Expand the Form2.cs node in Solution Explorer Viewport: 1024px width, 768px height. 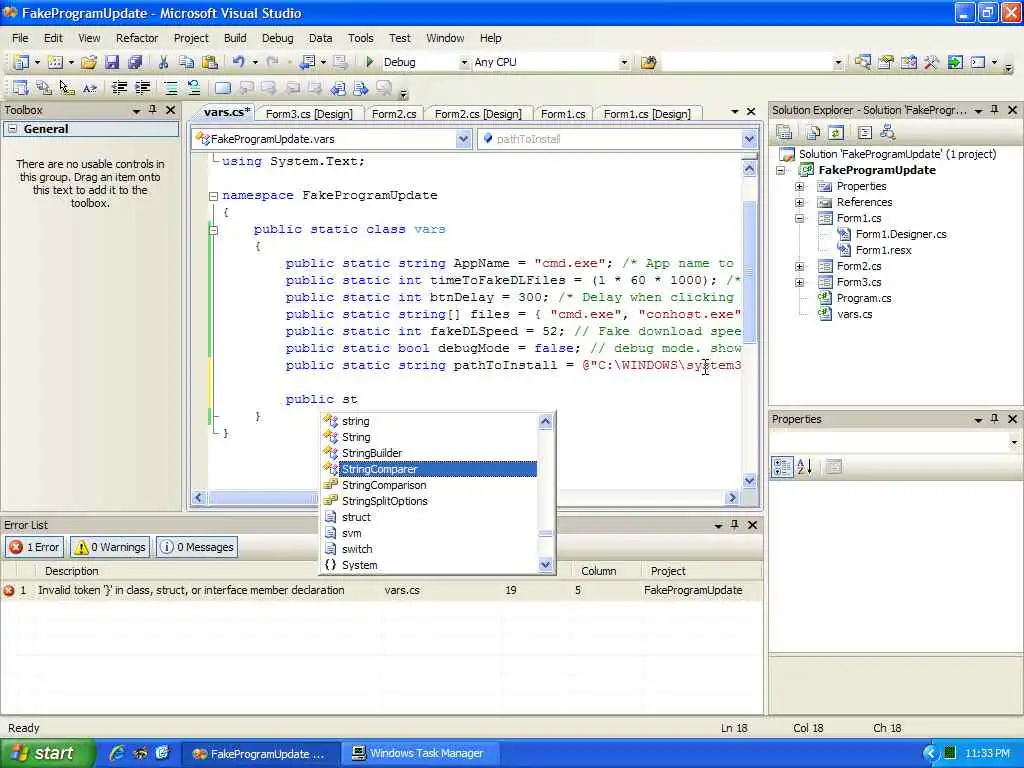point(799,266)
